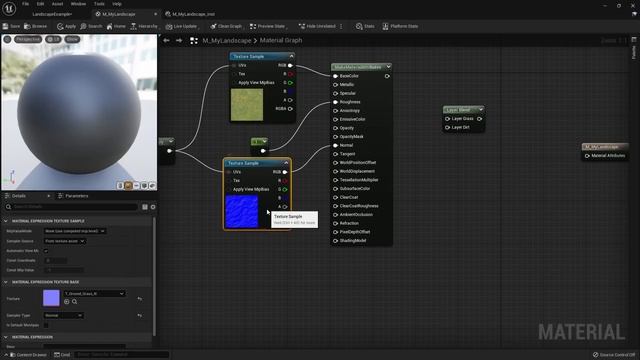
Task: Open Search in the toolbar
Action: pos(91,26)
